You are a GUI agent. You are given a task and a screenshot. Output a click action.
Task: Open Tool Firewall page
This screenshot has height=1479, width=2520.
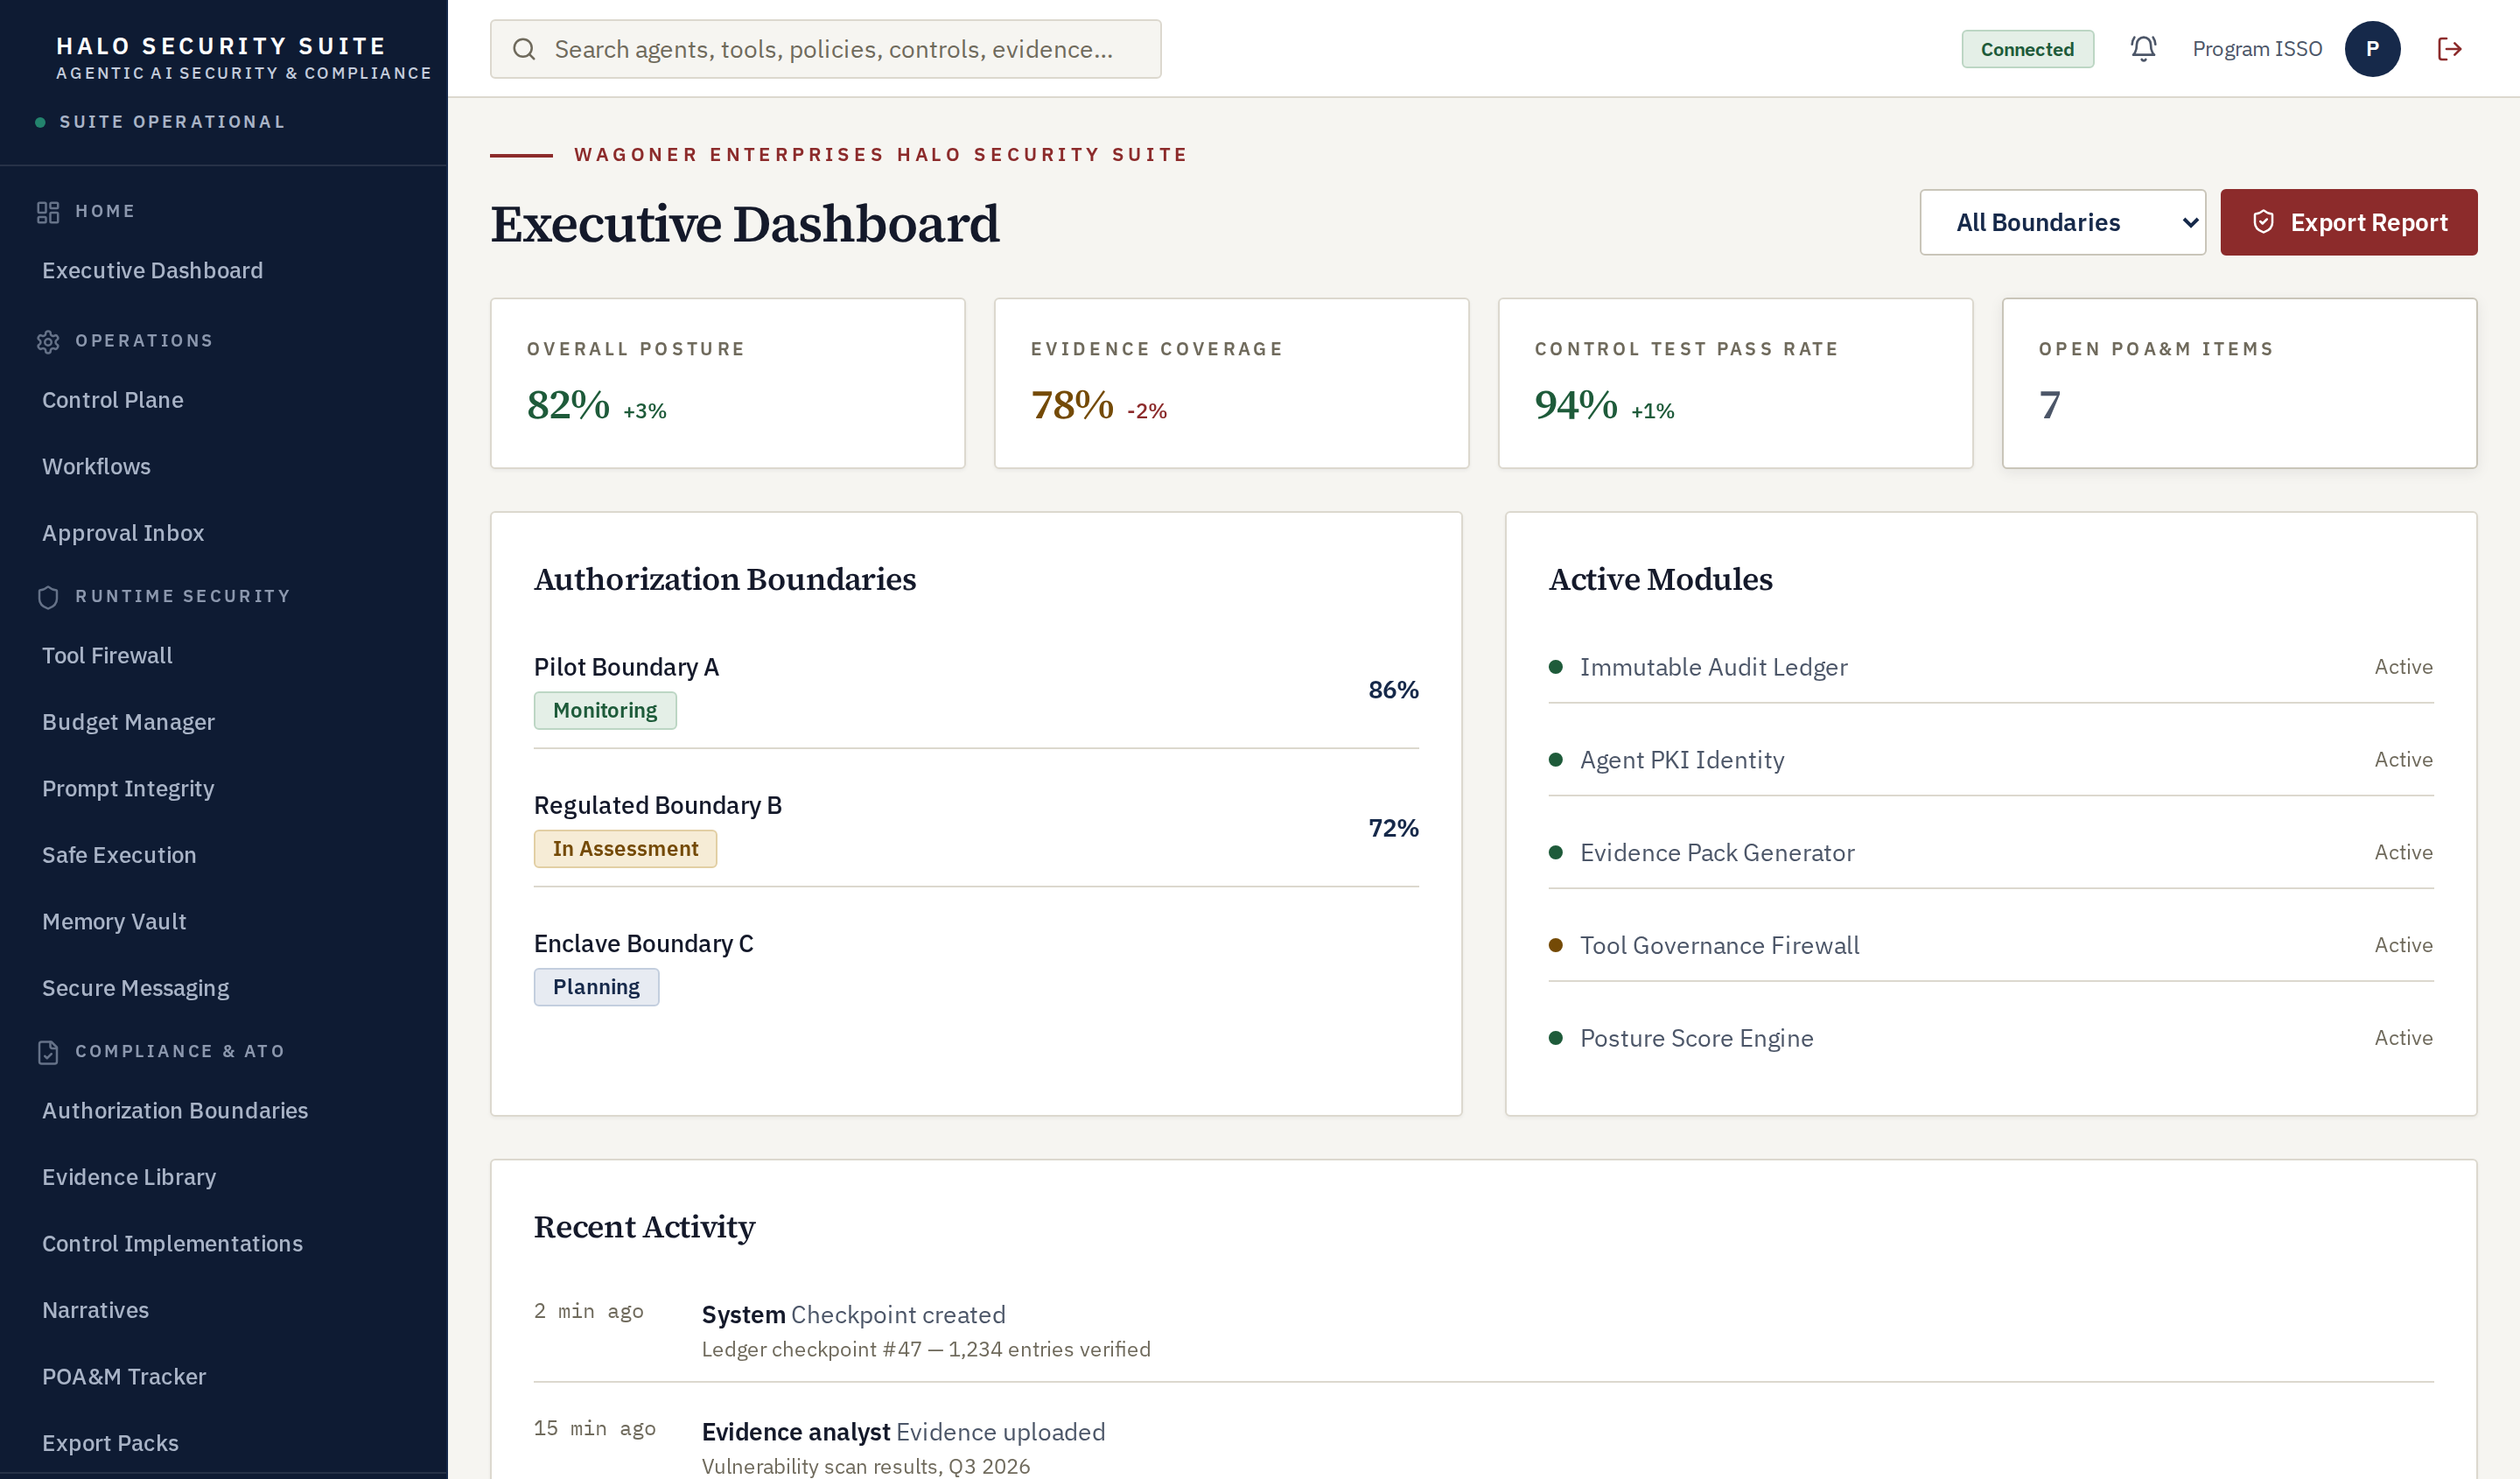[x=107, y=655]
